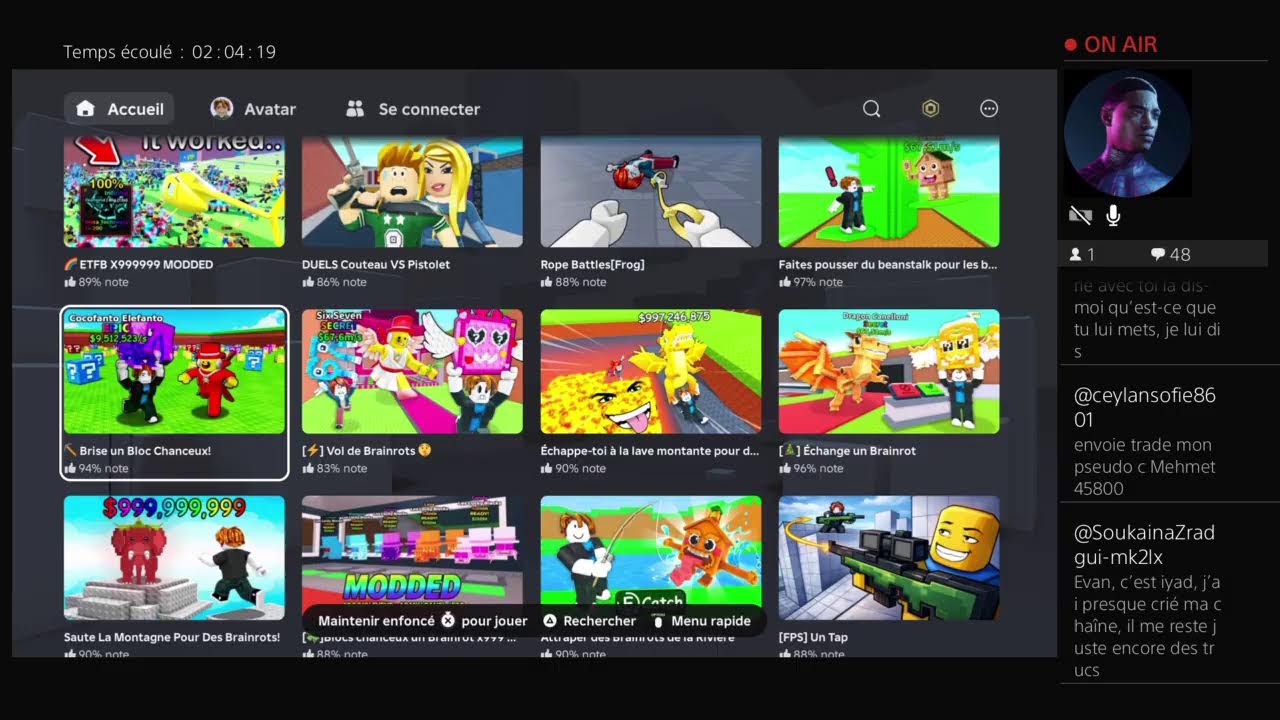
Task: Click the triangle button icon for Rechercher
Action: (x=550, y=621)
